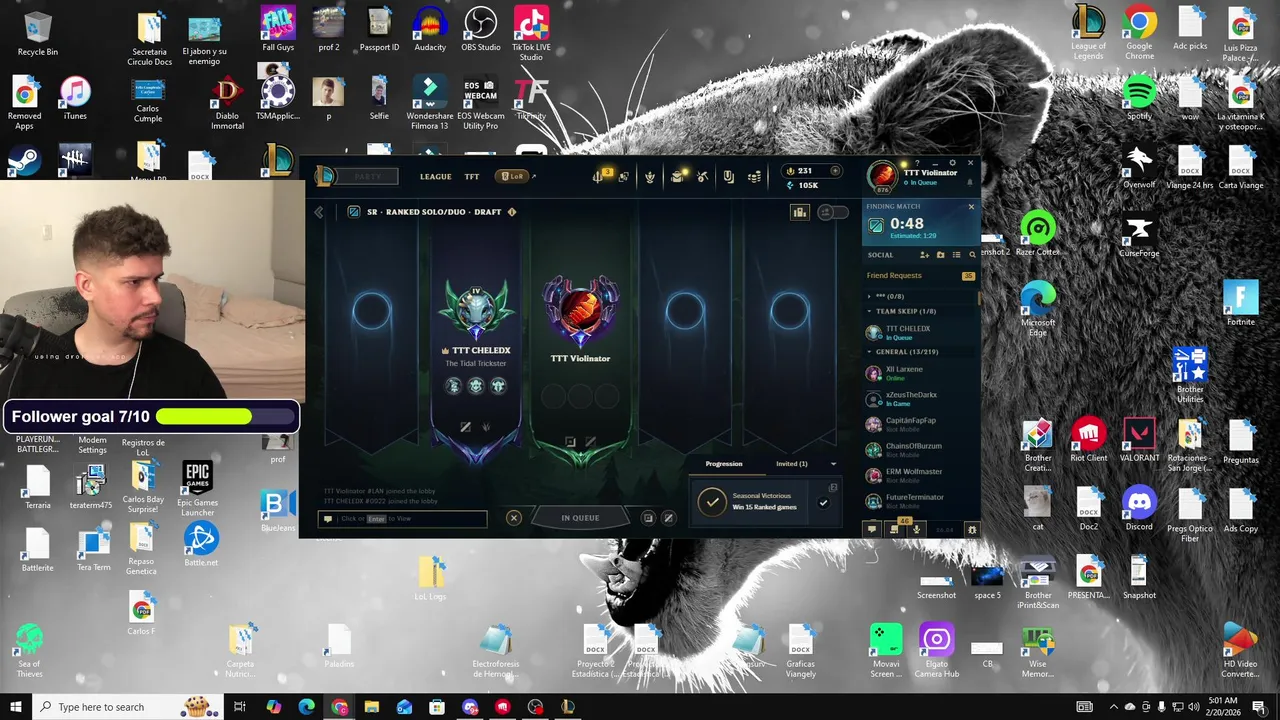Open chat with friend xZeusTheDarkx

920,399
